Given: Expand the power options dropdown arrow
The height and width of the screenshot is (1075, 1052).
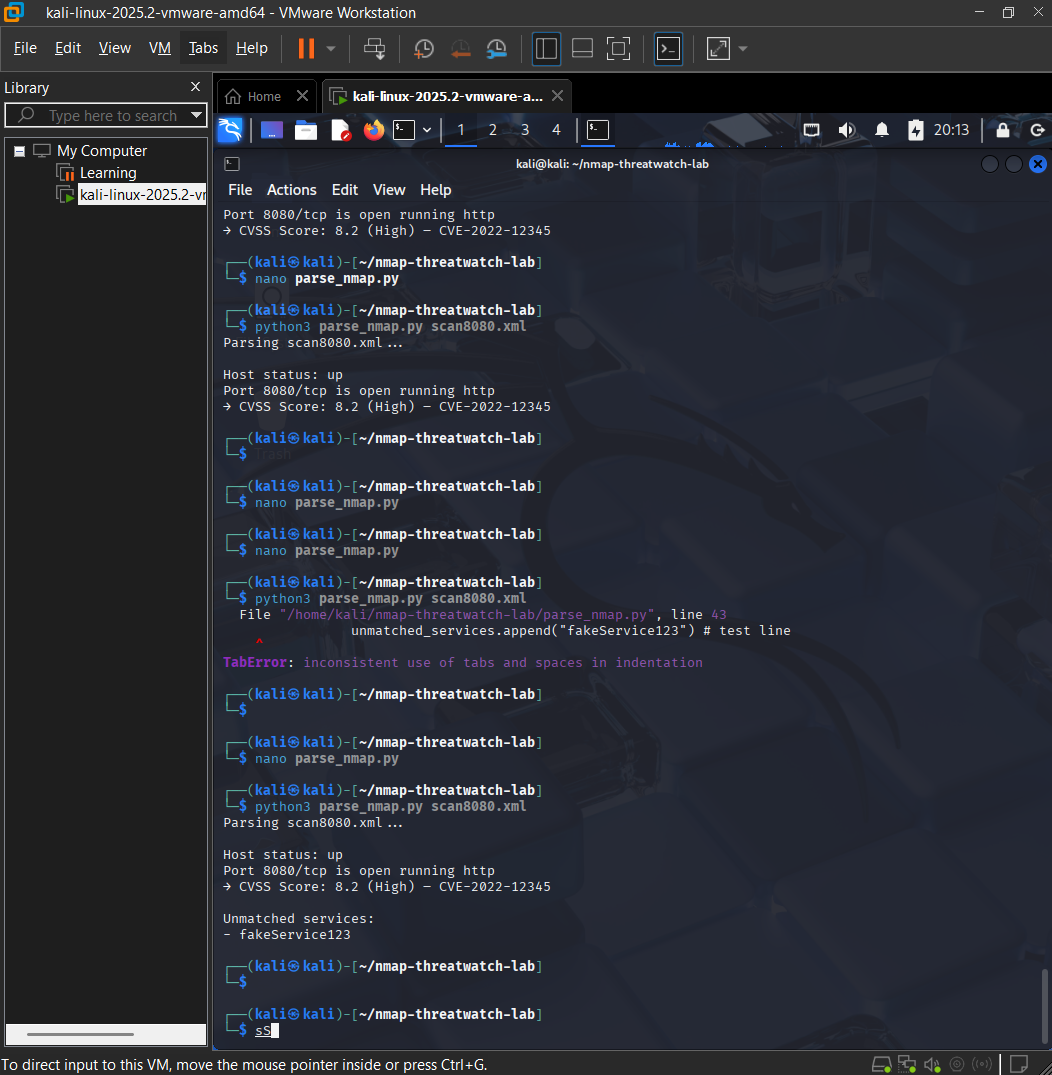Looking at the screenshot, I should 331,49.
